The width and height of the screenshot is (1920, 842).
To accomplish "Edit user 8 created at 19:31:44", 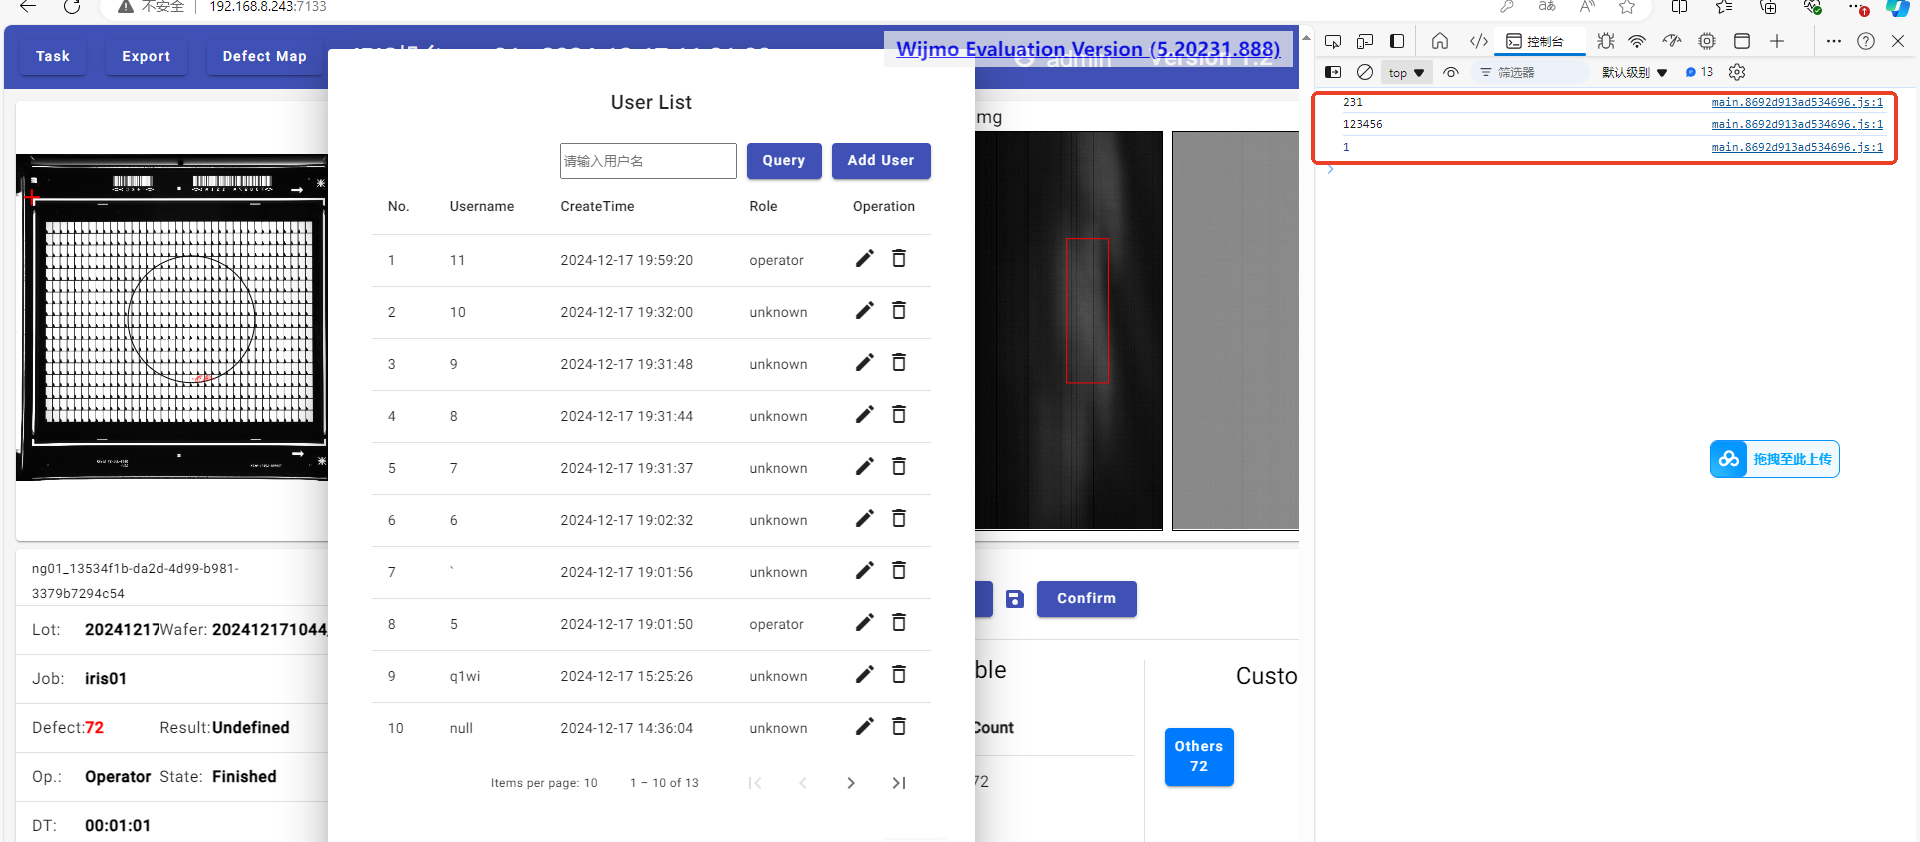I will pos(865,415).
